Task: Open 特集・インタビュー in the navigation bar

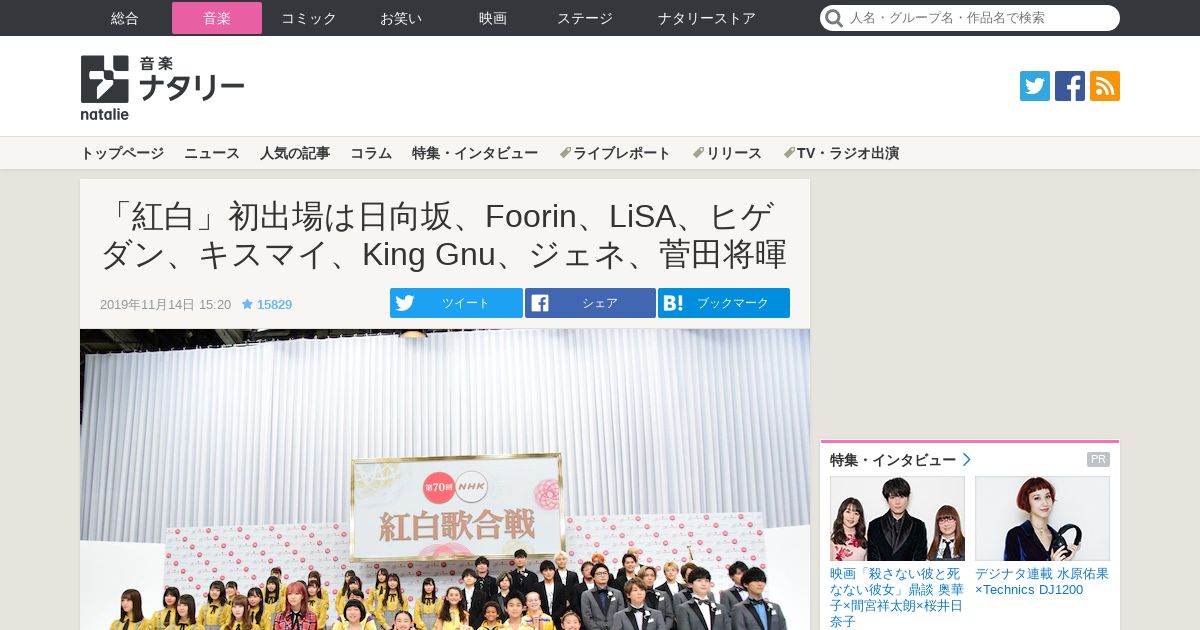Action: (475, 153)
